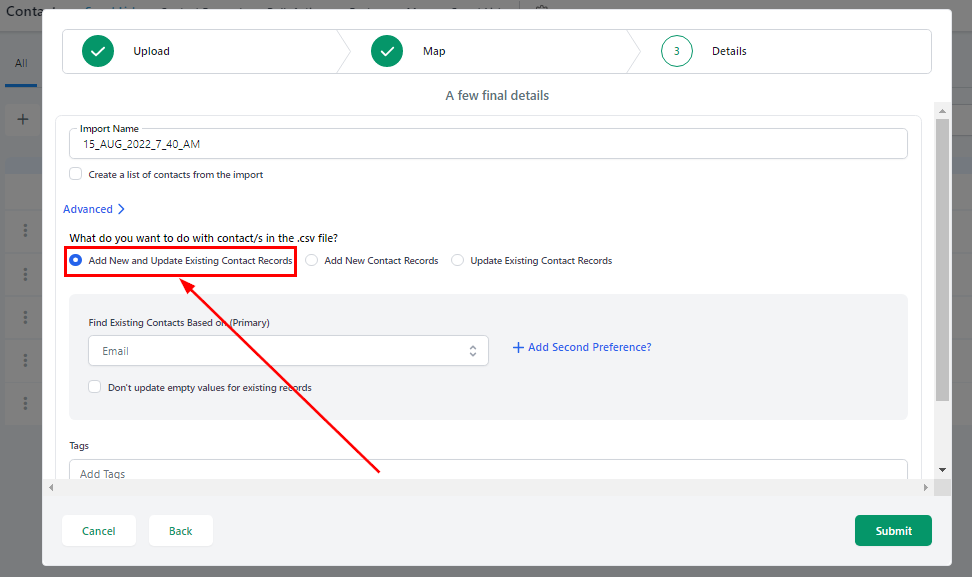Select the All tab in background page

coord(21,63)
